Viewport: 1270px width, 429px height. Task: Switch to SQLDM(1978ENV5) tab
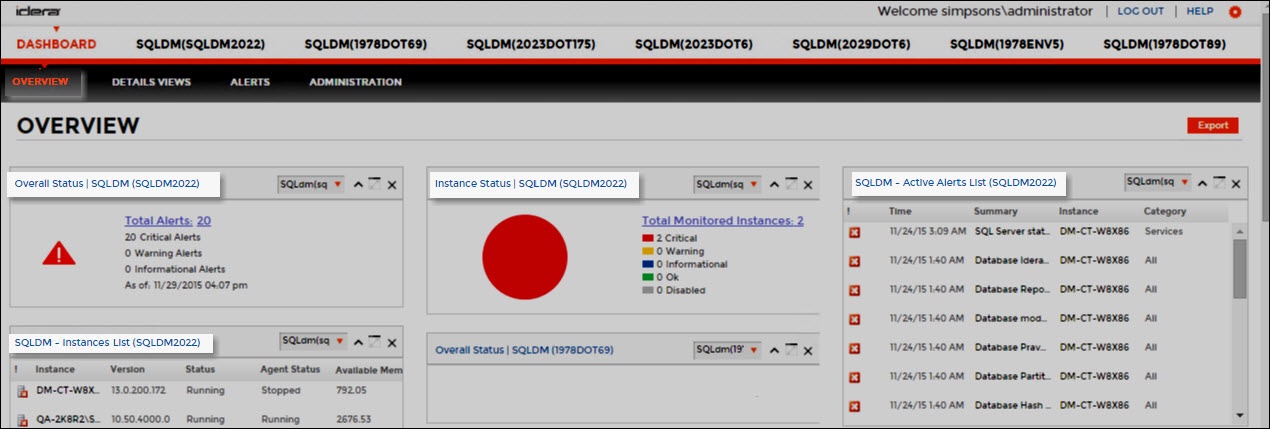point(1007,45)
